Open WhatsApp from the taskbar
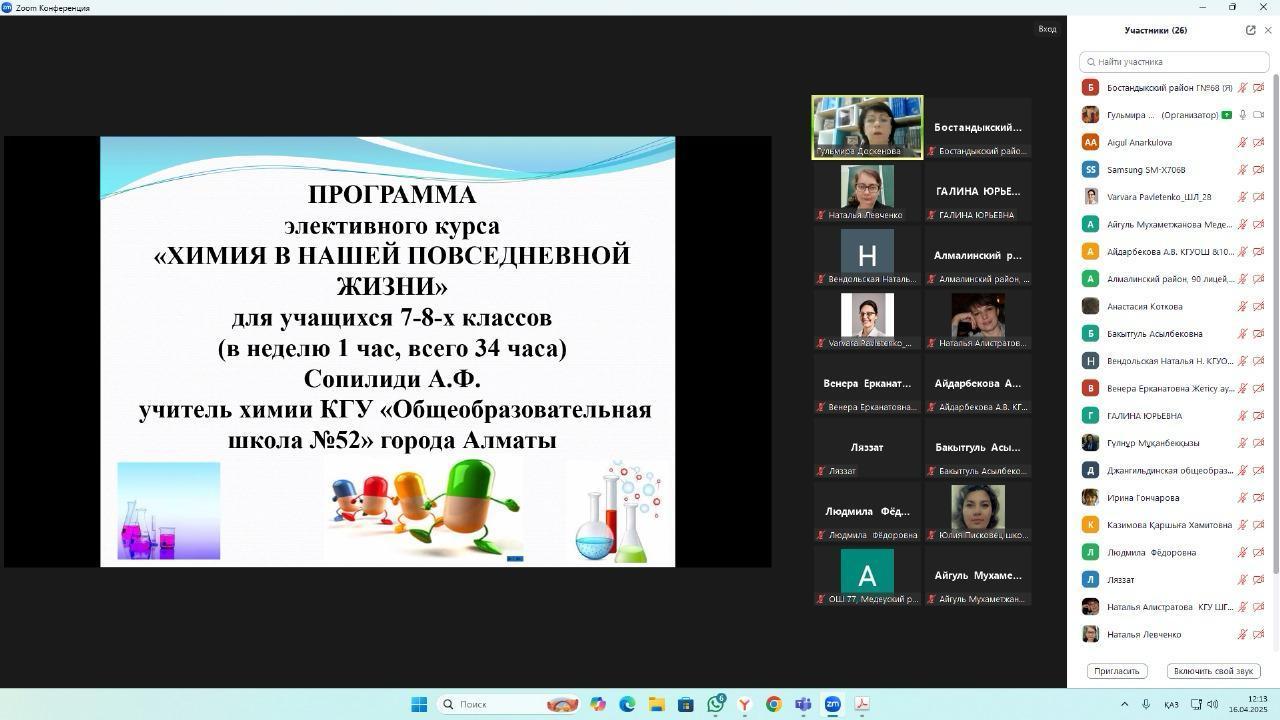 715,704
